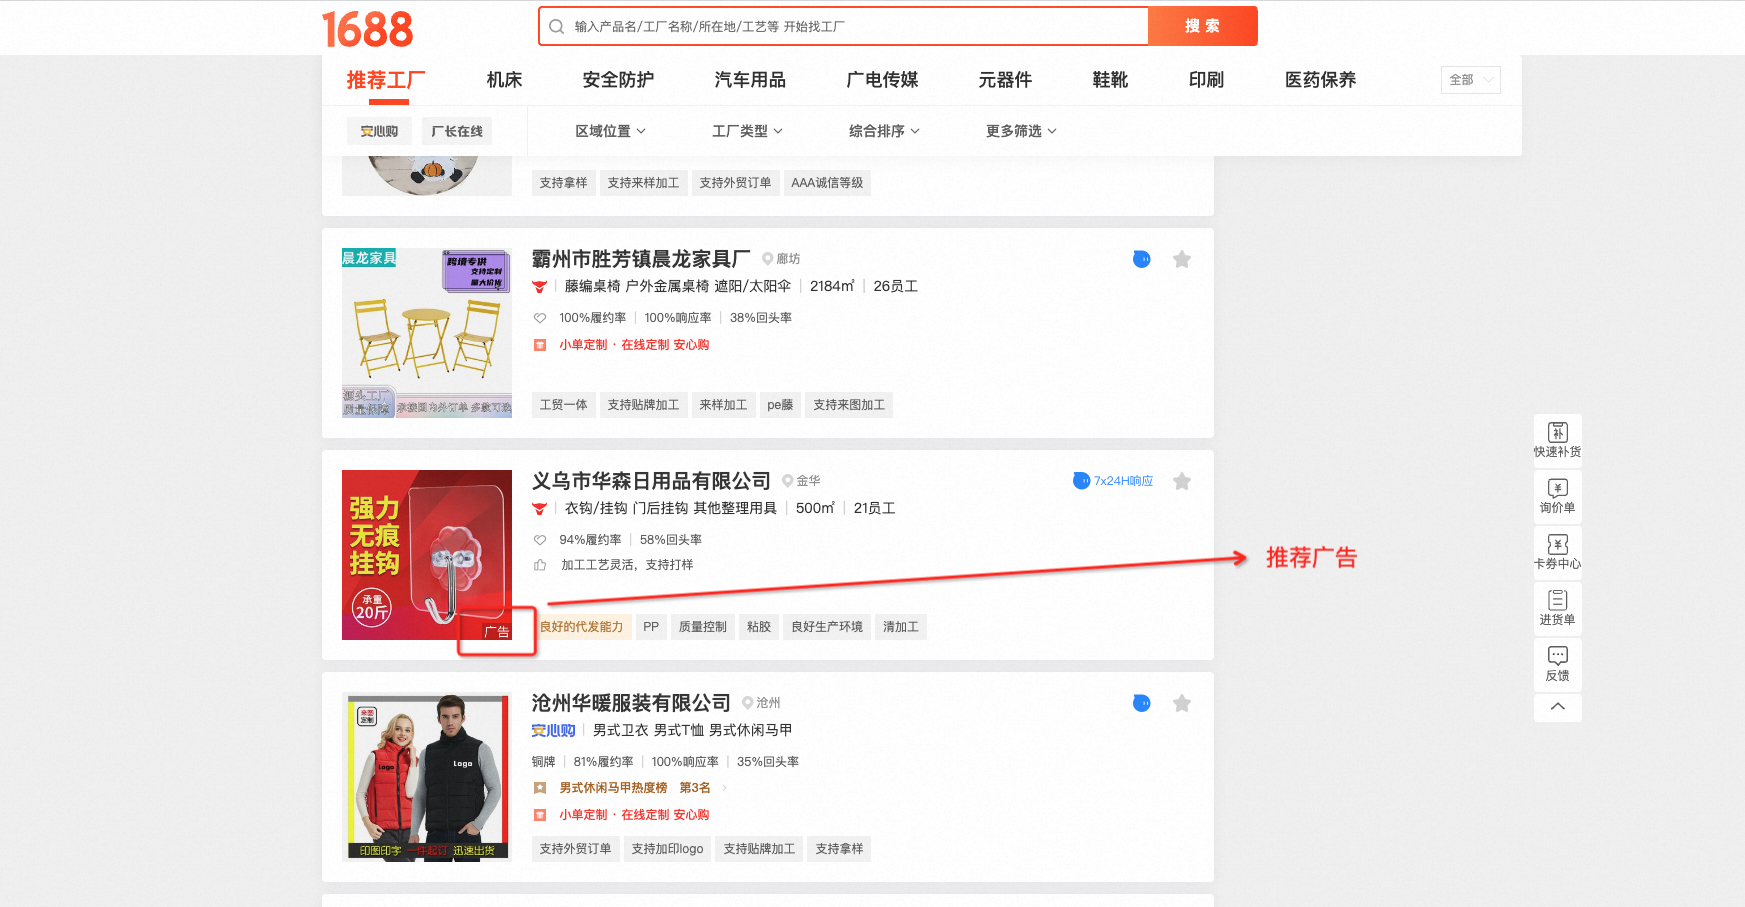Click the orange 搜索 button
The height and width of the screenshot is (907, 1745).
(1202, 26)
